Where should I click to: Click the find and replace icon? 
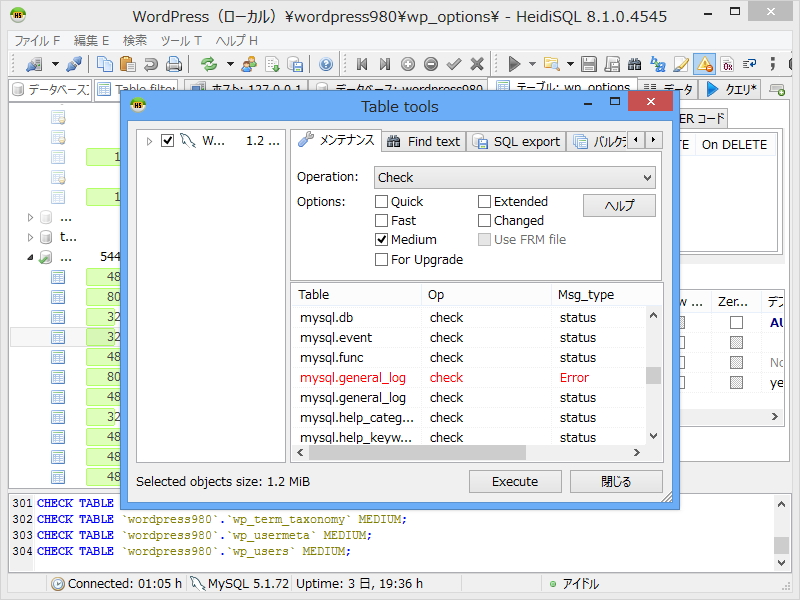click(658, 64)
